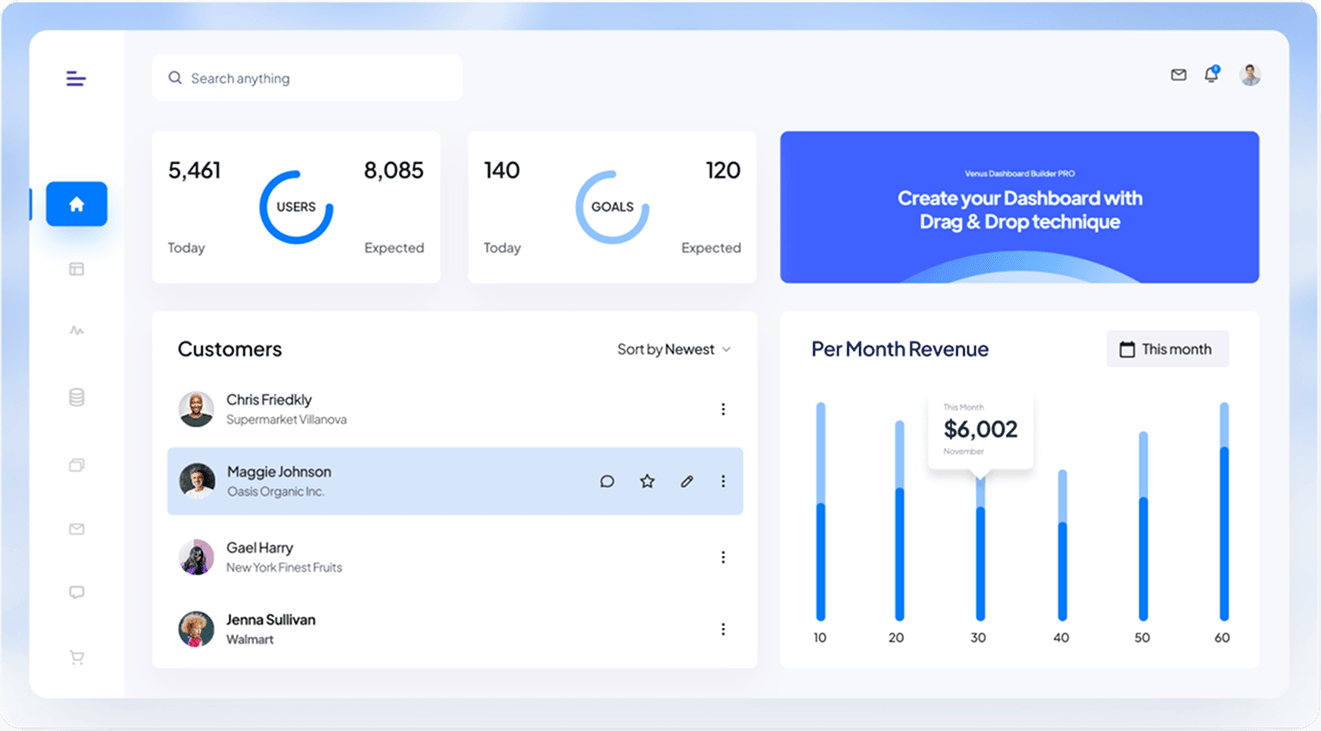The height and width of the screenshot is (731, 1321).
Task: Click the Chris Friedkly name
Action: pyautogui.click(x=269, y=400)
